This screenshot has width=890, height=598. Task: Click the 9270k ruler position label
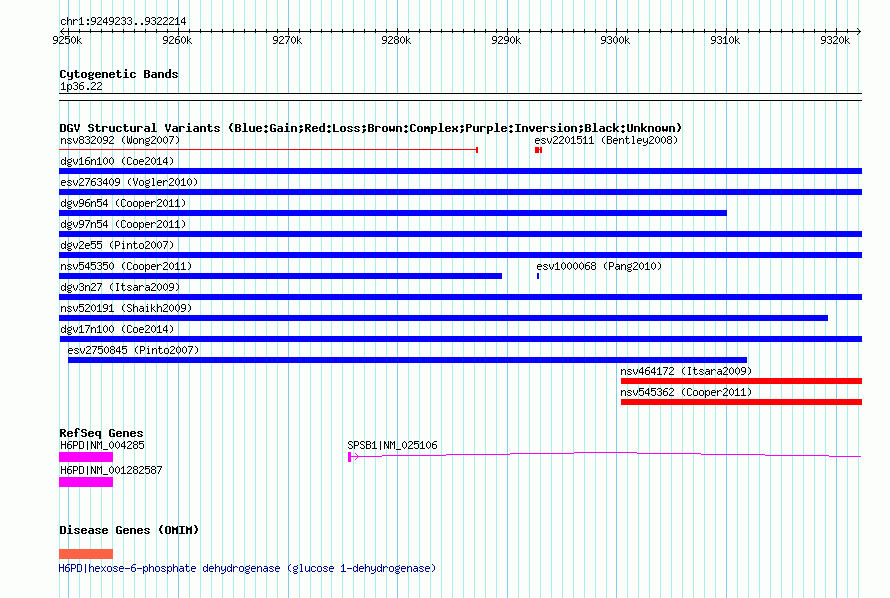click(287, 40)
